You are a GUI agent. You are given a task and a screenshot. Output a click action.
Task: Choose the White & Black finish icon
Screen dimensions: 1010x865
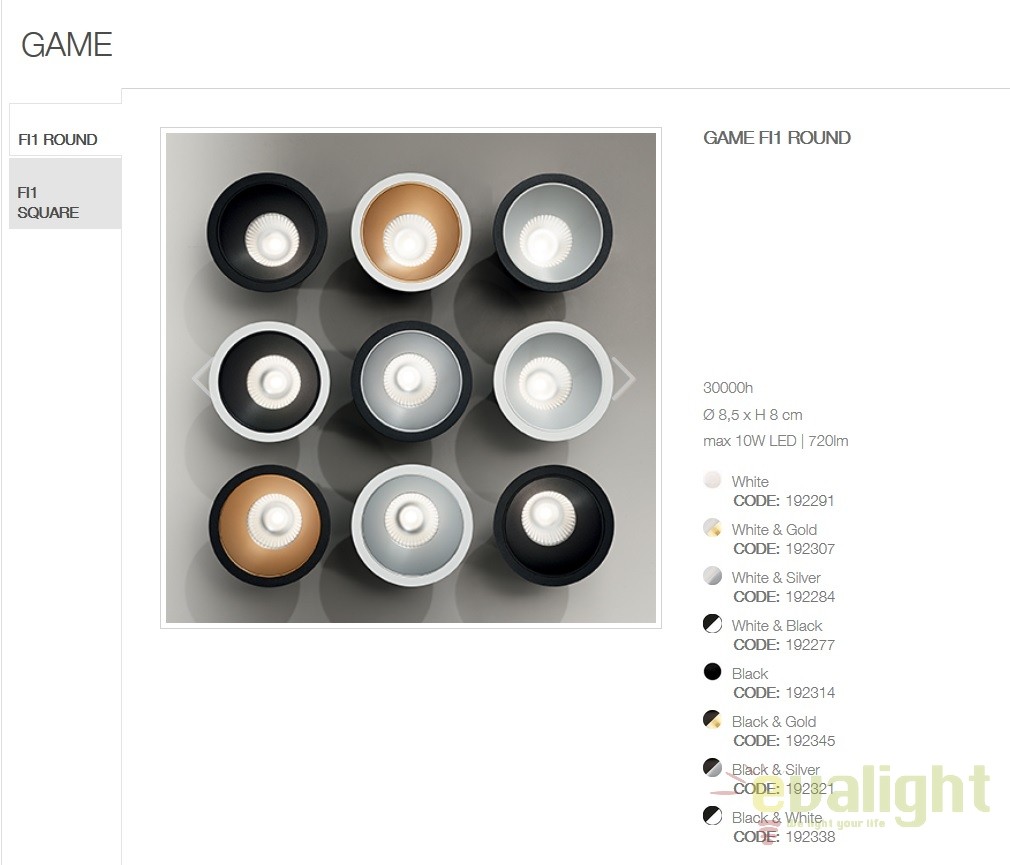(712, 623)
